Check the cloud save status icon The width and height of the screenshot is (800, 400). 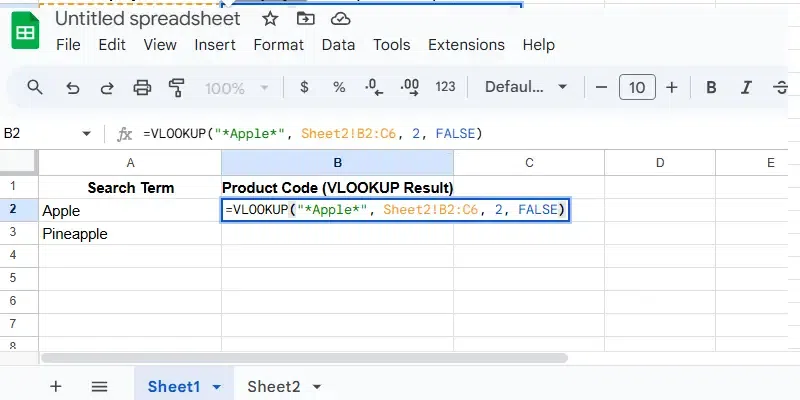pyautogui.click(x=340, y=19)
